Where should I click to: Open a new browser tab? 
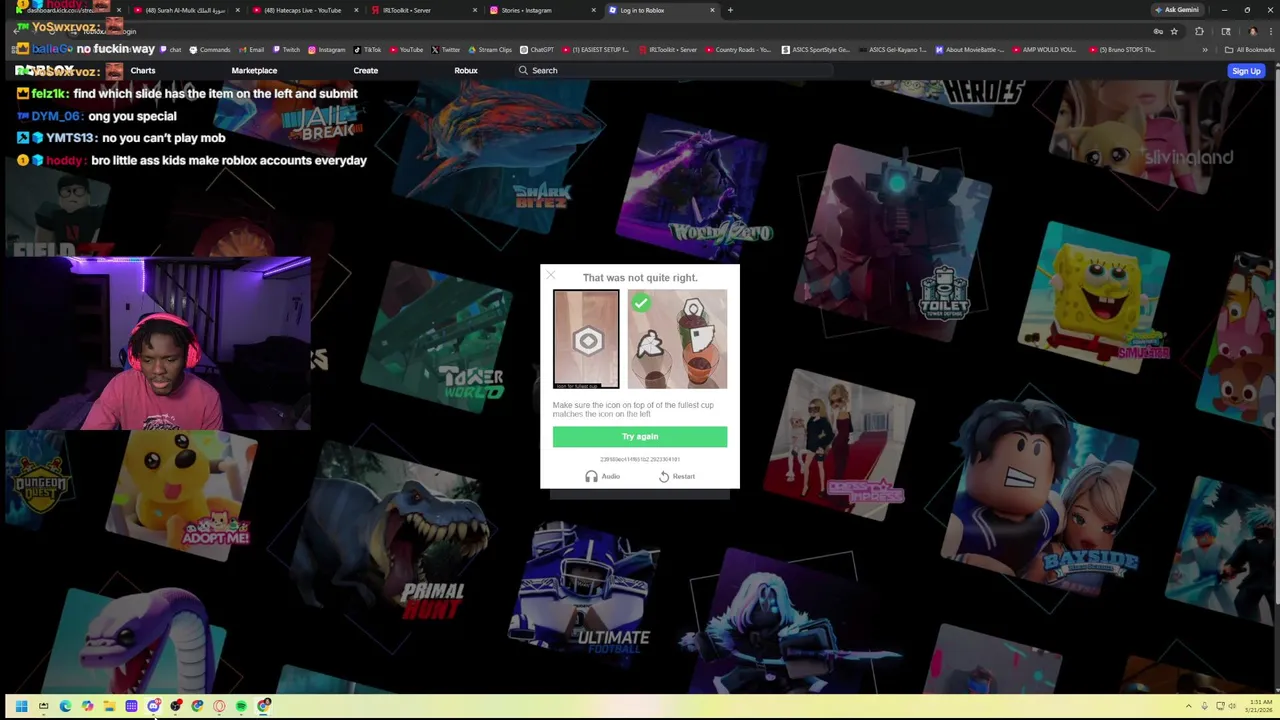tap(730, 10)
